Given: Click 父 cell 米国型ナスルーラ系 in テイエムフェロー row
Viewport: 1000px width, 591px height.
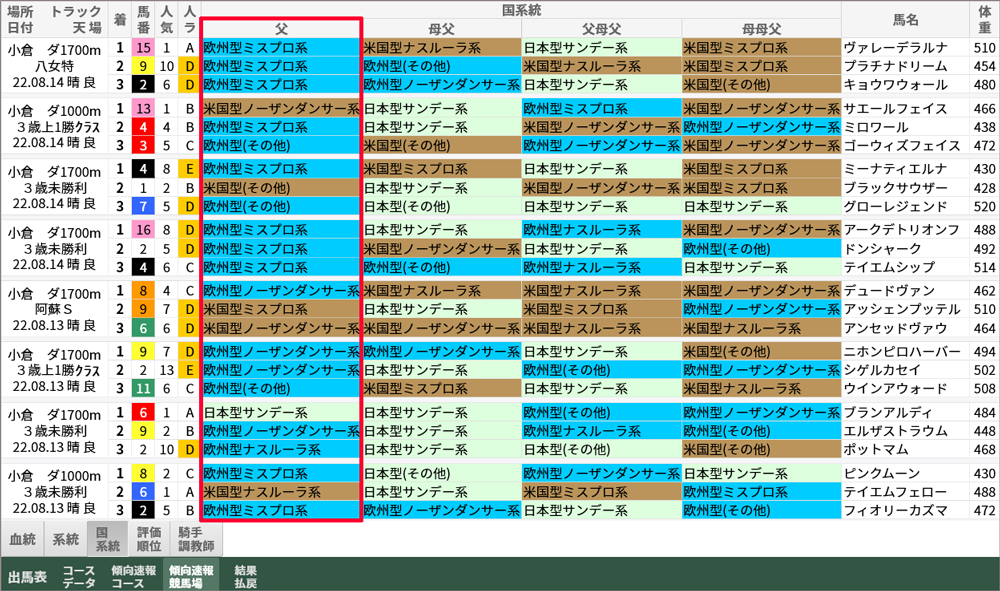Looking at the screenshot, I should click(x=281, y=492).
